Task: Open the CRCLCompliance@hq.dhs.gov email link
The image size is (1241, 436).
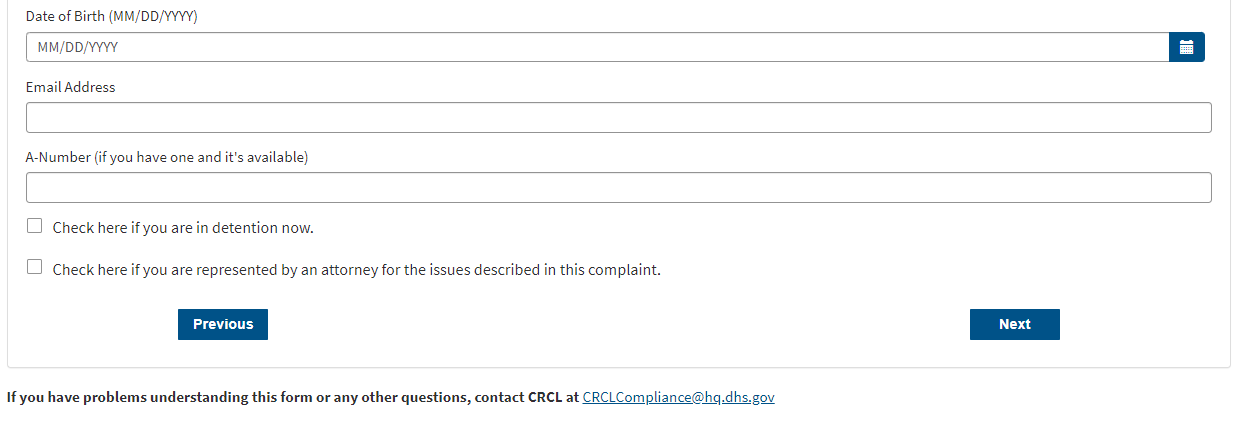Action: tap(678, 397)
